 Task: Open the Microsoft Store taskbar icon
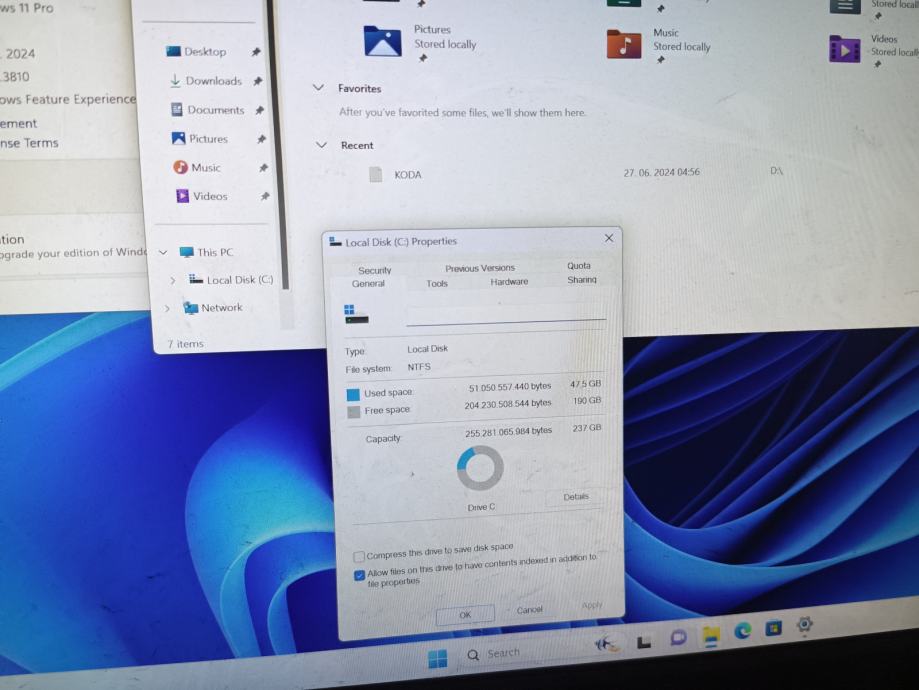[x=773, y=628]
